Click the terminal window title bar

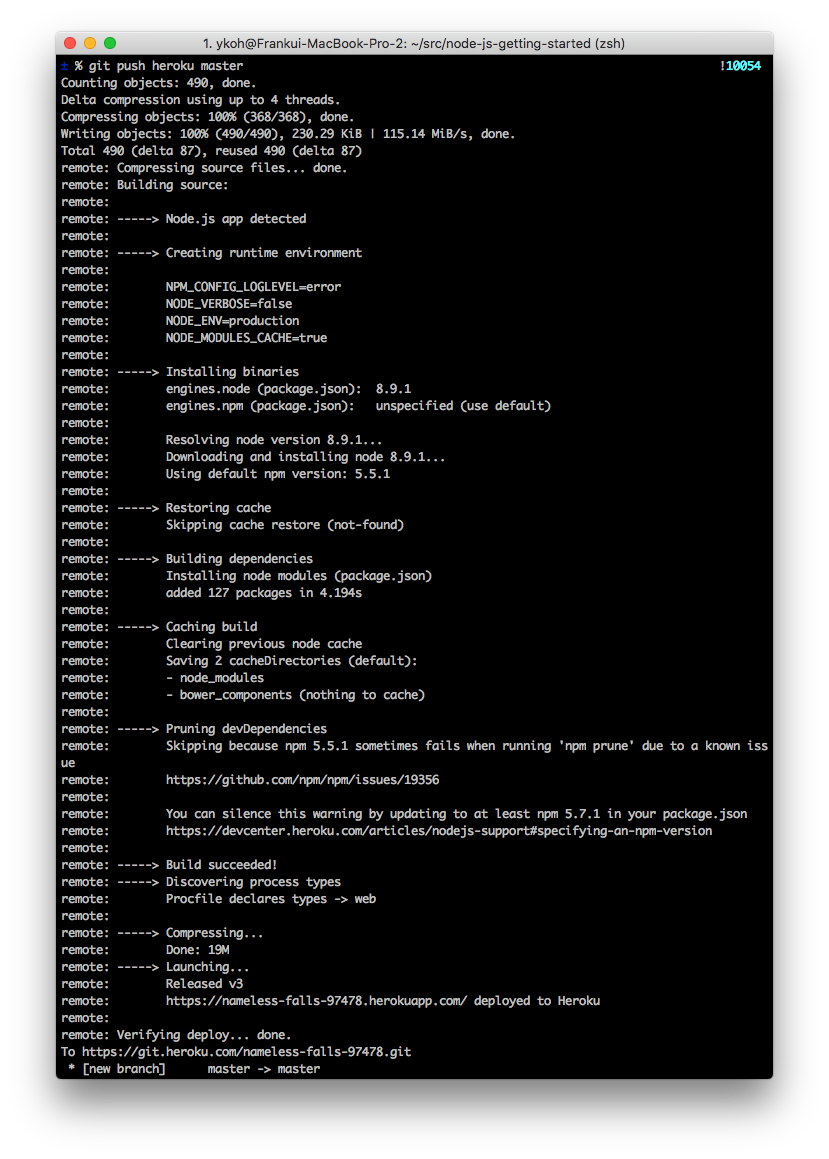414,43
